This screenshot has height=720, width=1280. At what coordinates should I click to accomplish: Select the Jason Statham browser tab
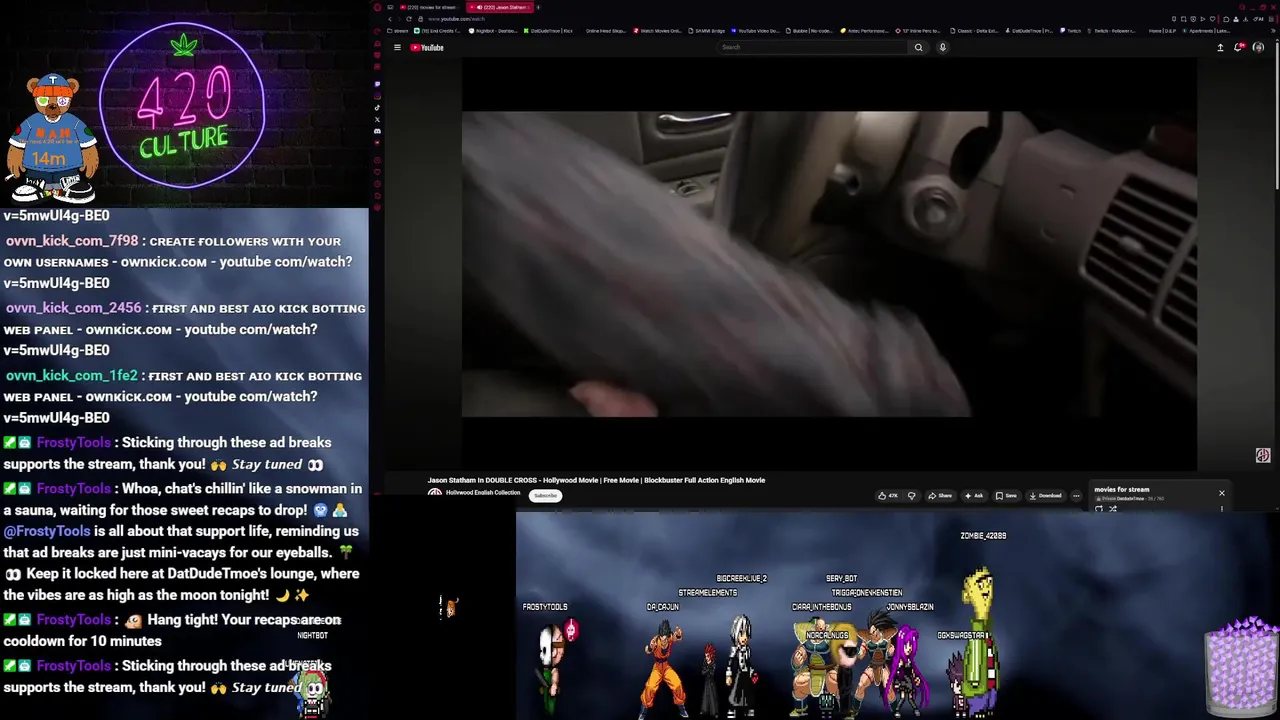[499, 7]
